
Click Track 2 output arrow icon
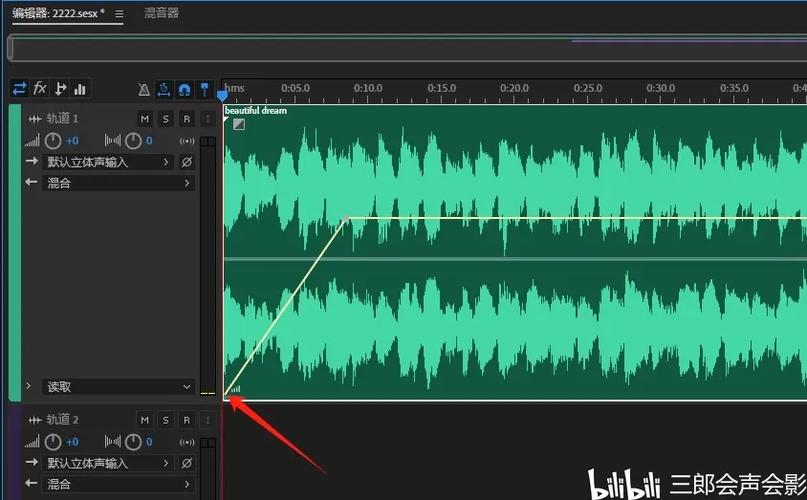click(31, 483)
